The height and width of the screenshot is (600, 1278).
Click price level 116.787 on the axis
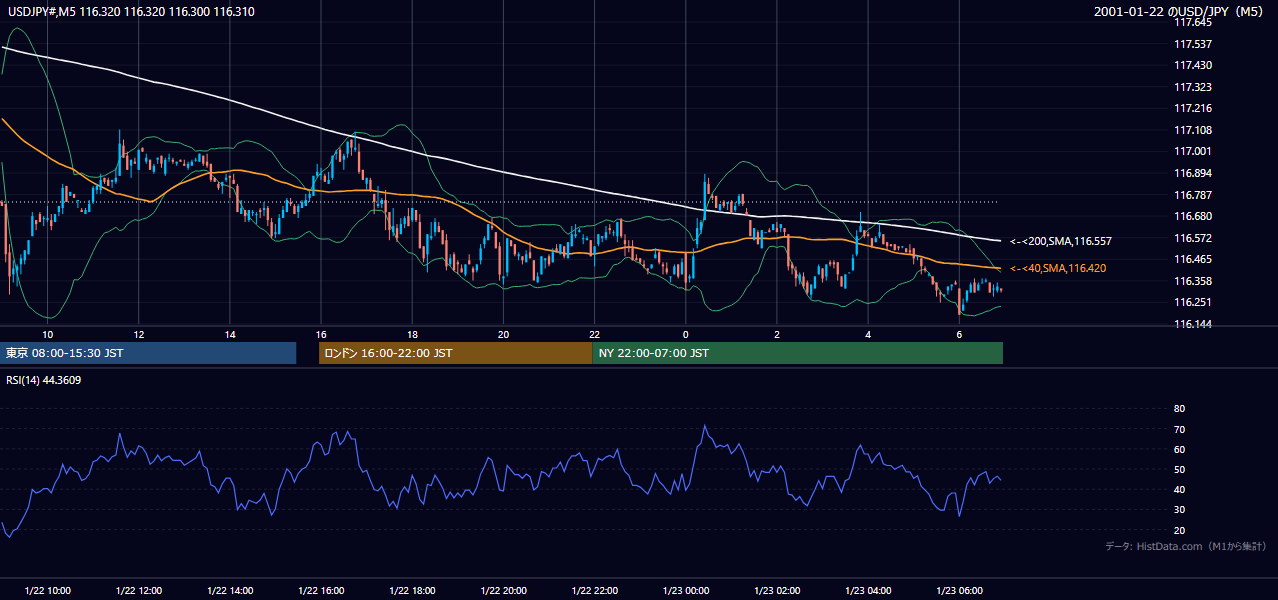pos(1193,195)
